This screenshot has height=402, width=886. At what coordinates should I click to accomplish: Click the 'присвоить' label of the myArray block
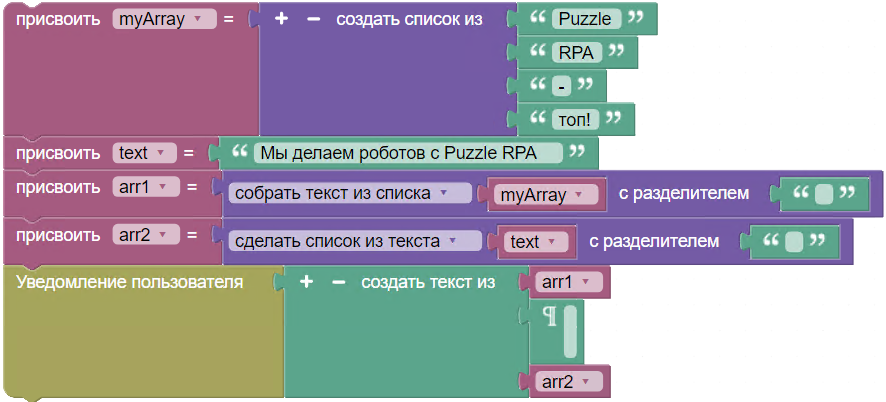[59, 19]
